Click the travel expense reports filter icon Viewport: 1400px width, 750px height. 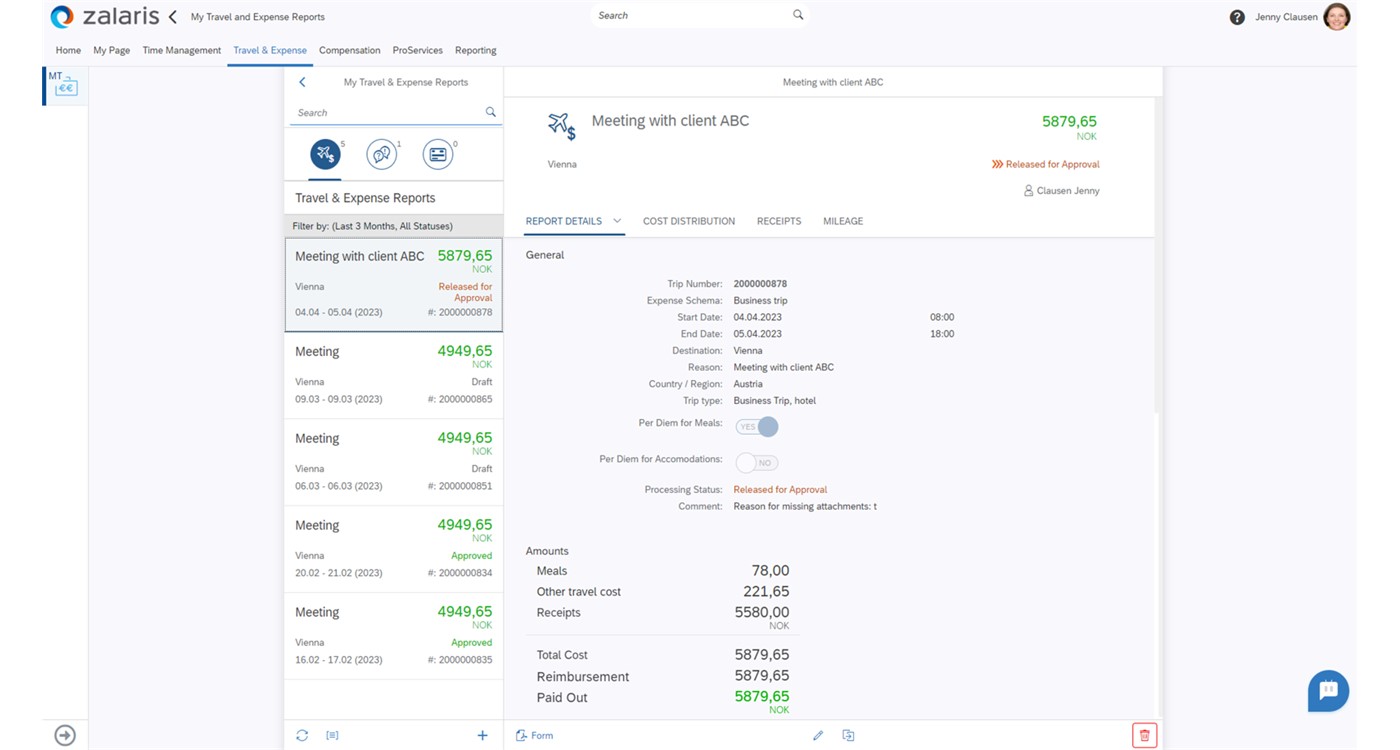tap(325, 154)
